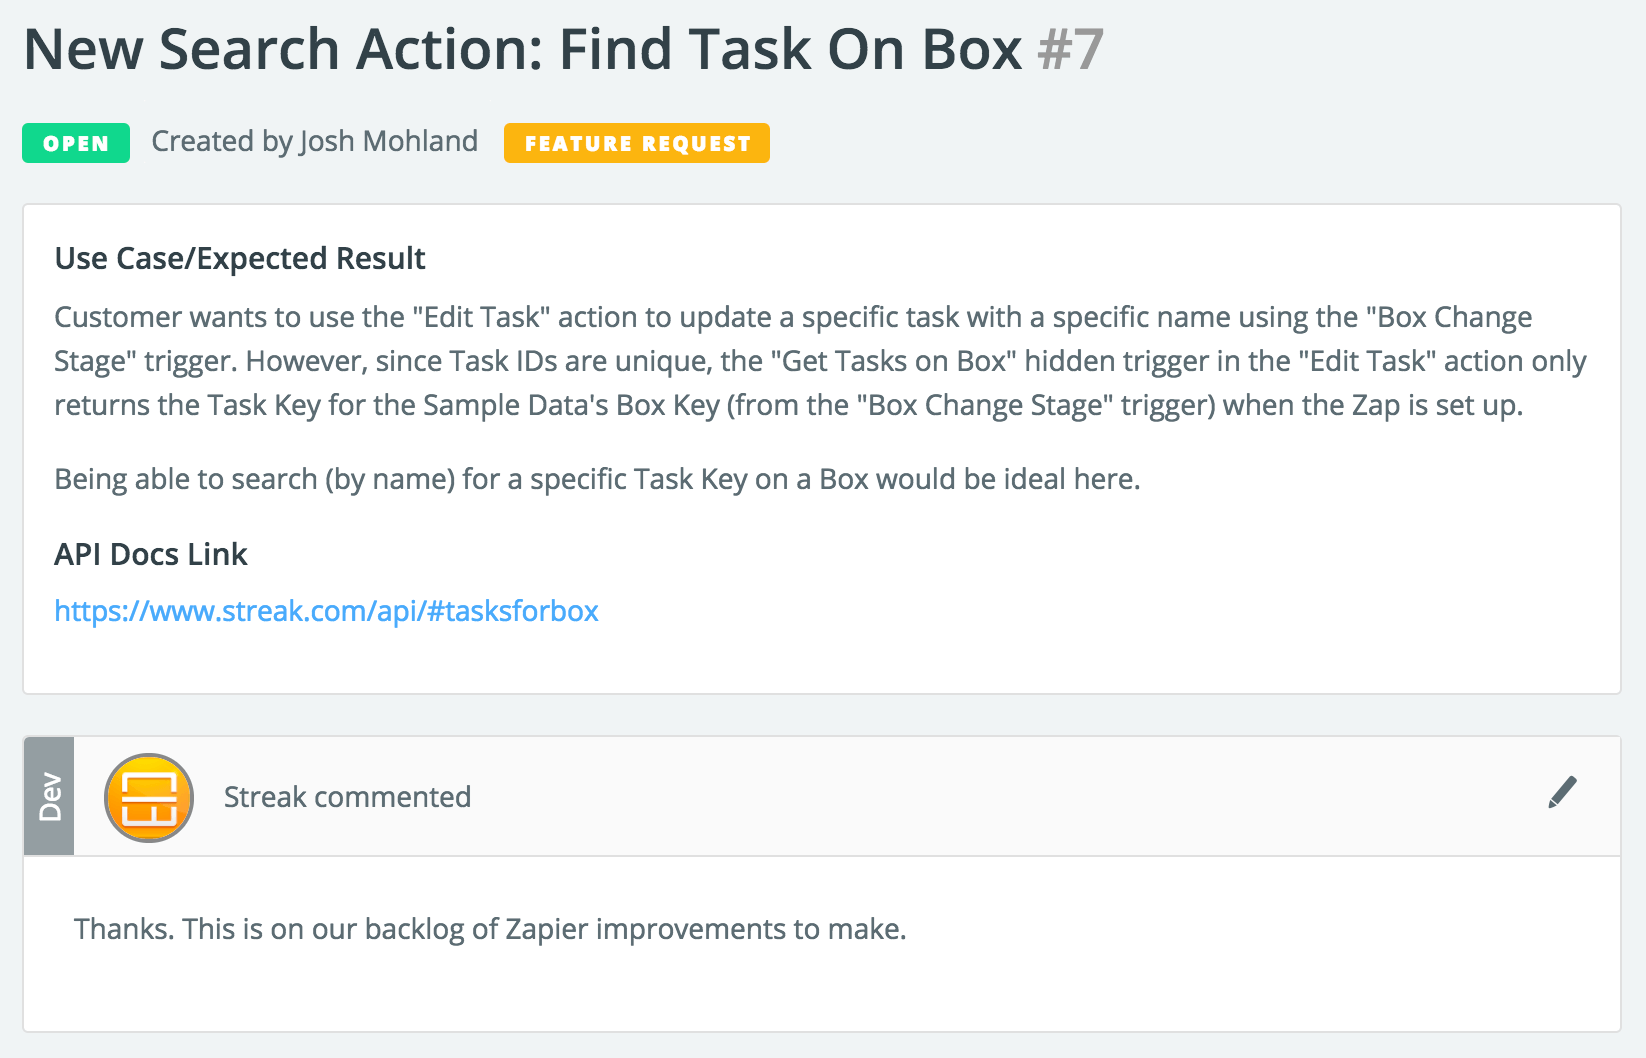Click the Streak commented header text
This screenshot has width=1646, height=1058.
[347, 797]
